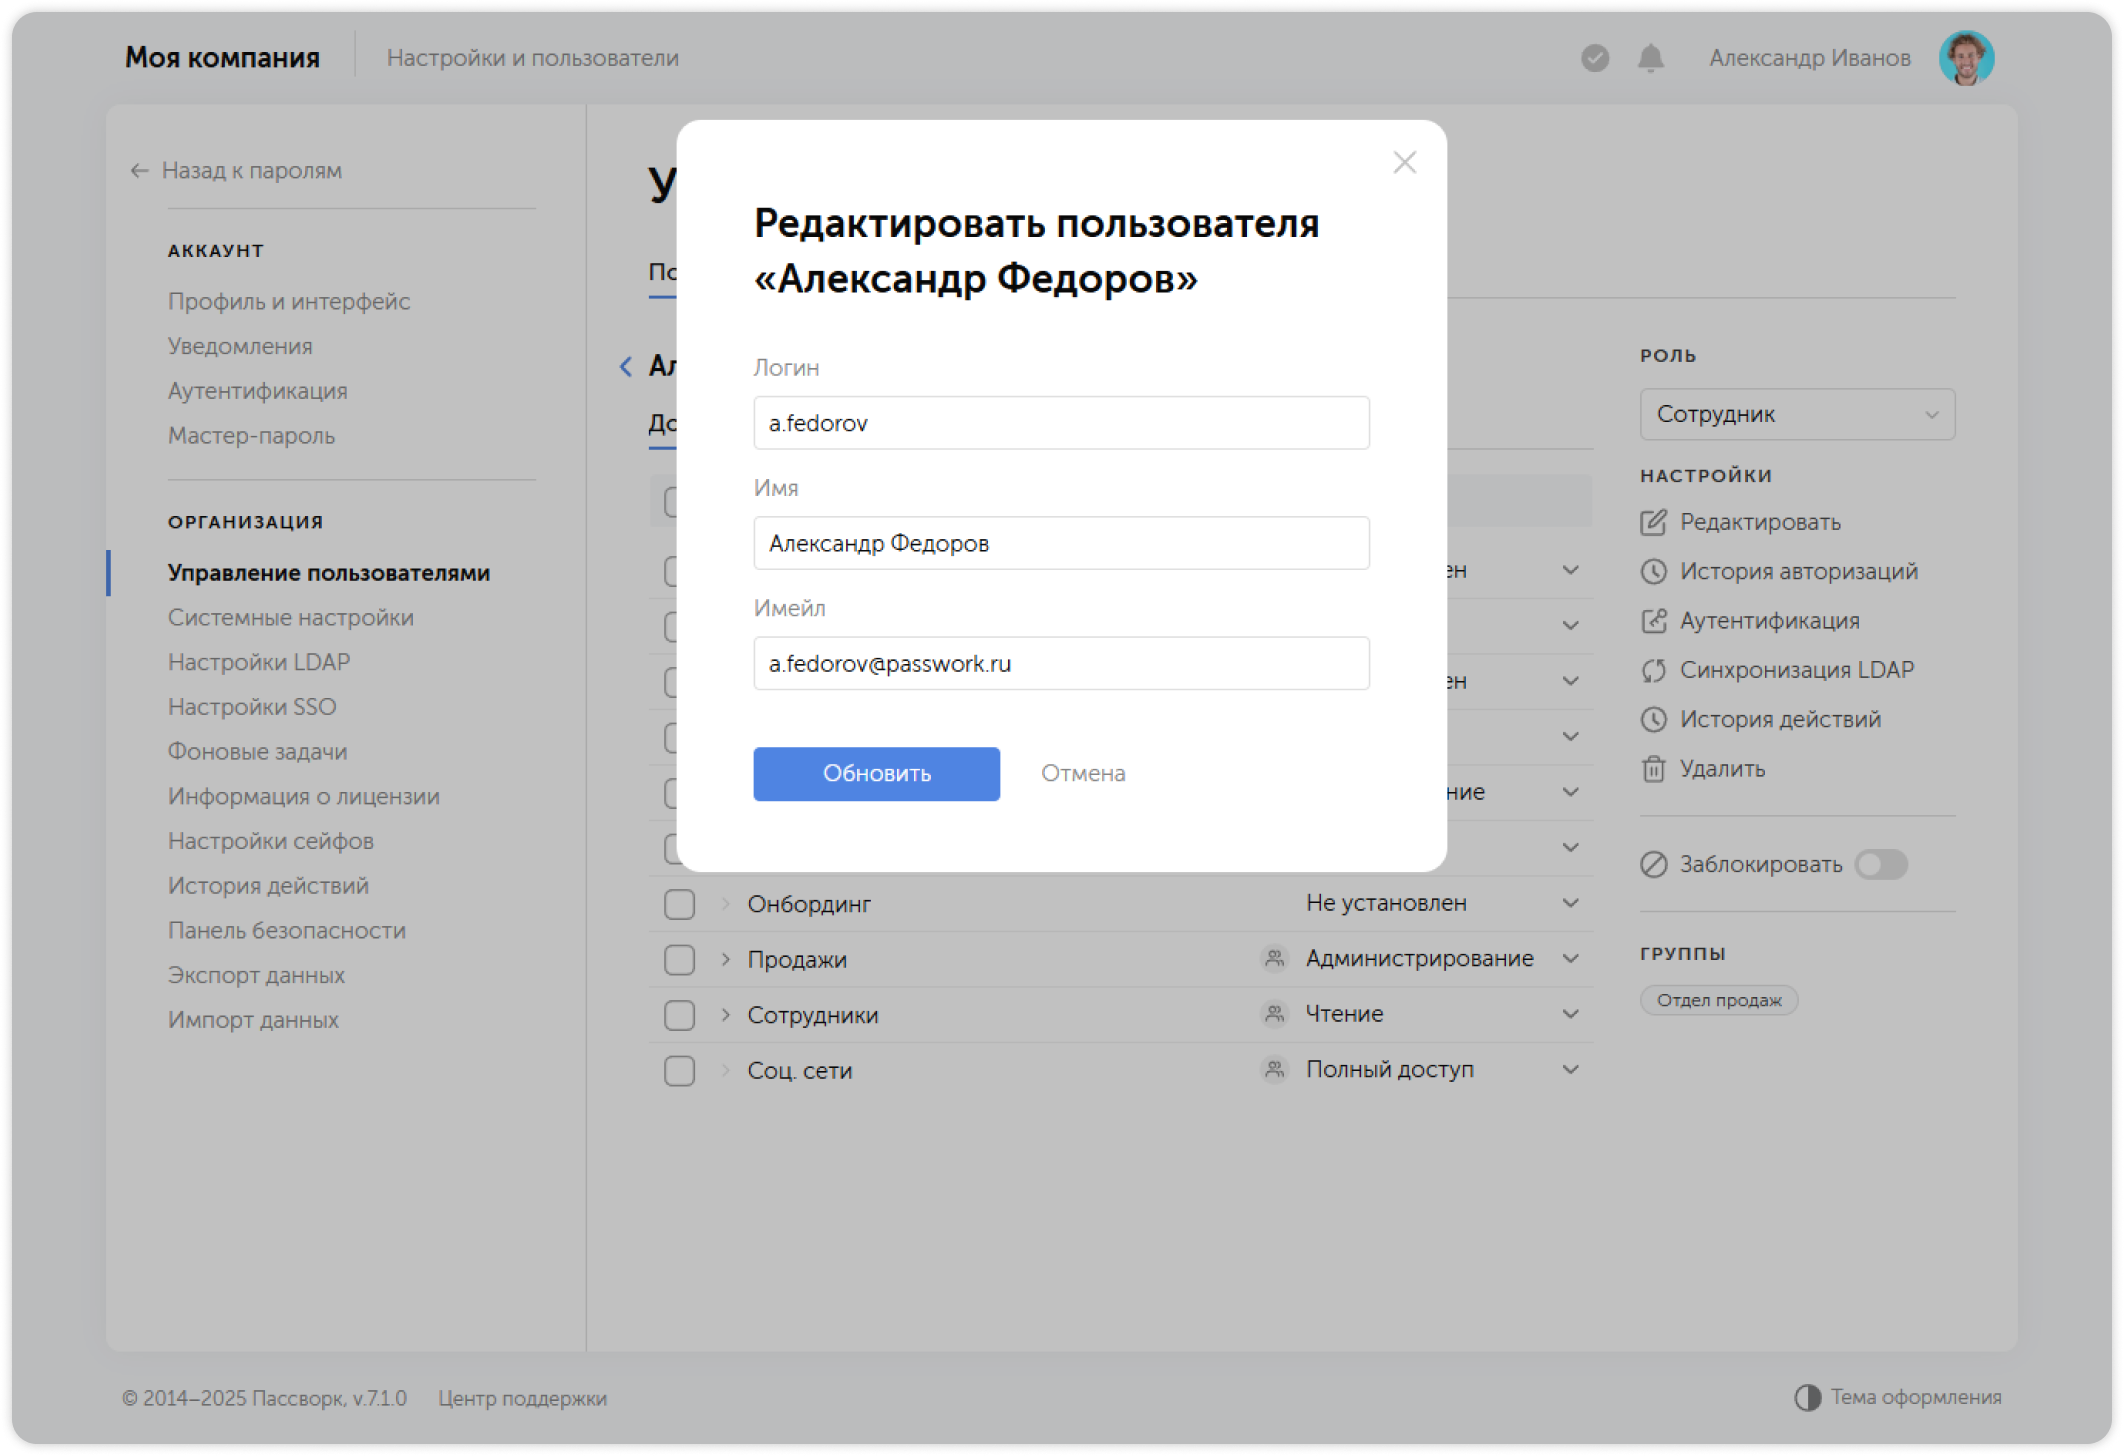
Task: Click the pencil icon next to Редактировать
Action: (1654, 522)
